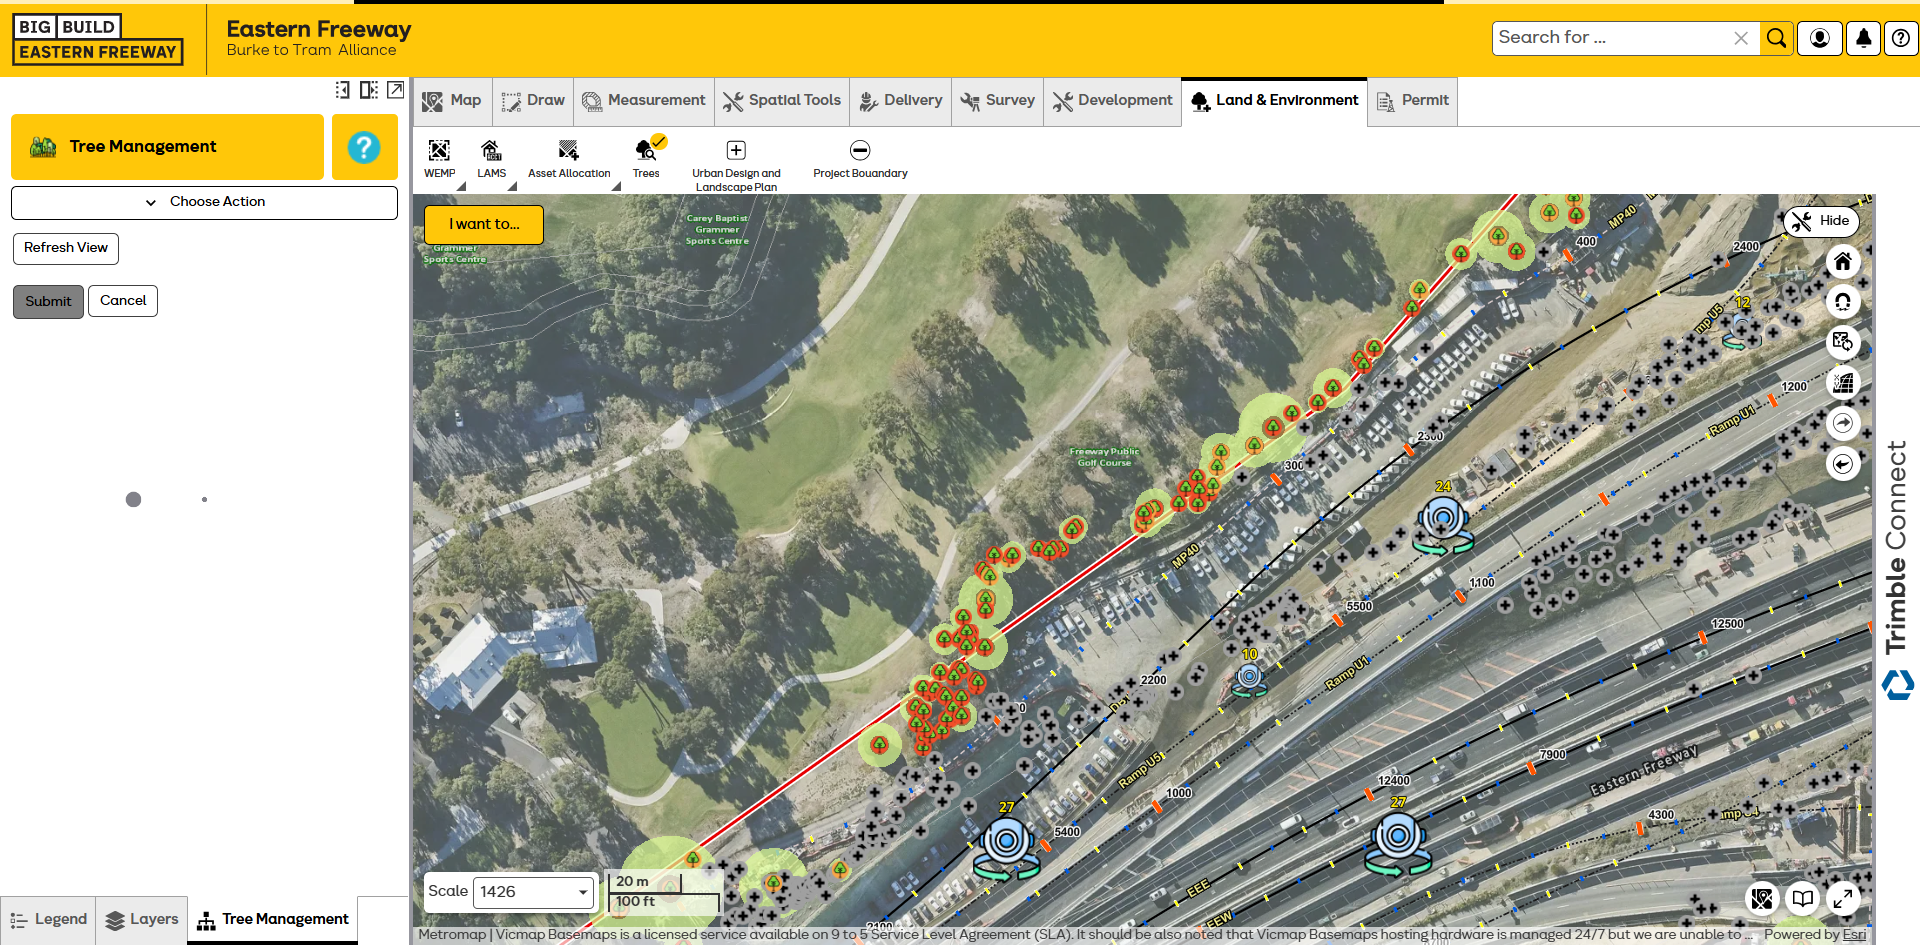This screenshot has height=945, width=1920.
Task: Clear the search field with X
Action: click(1741, 38)
